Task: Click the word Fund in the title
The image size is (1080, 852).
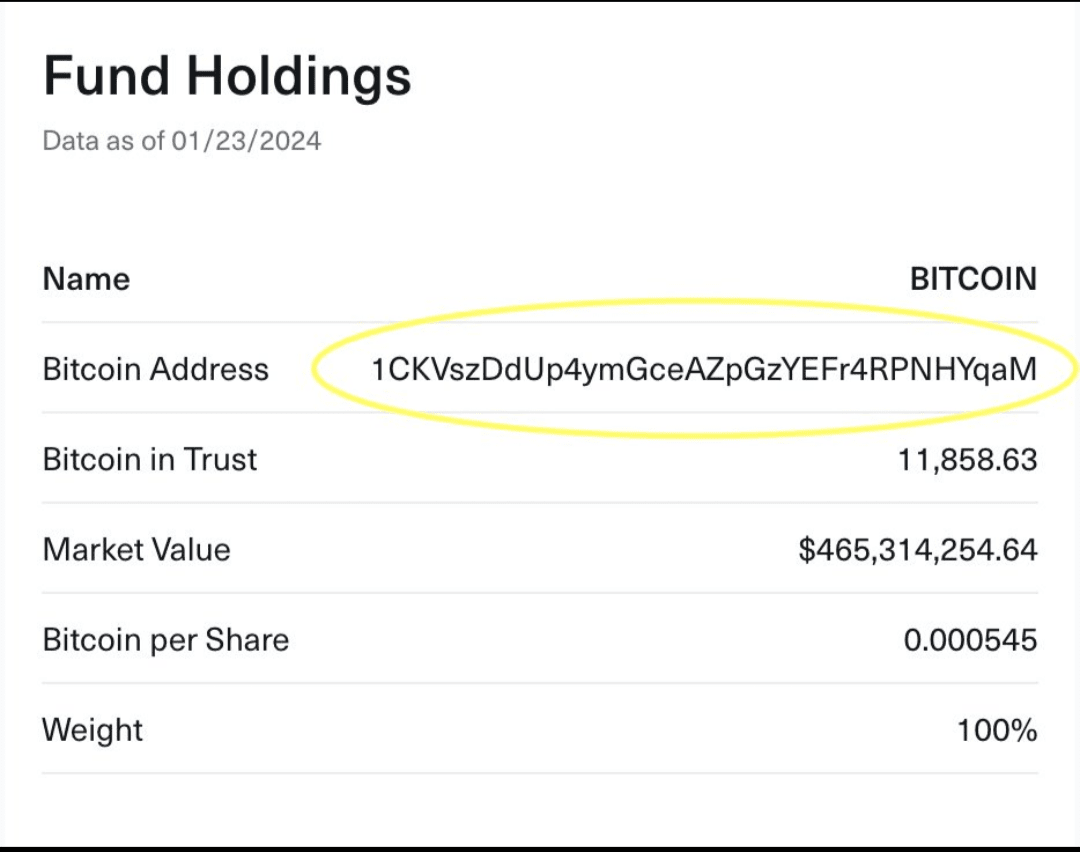Action: pos(106,76)
